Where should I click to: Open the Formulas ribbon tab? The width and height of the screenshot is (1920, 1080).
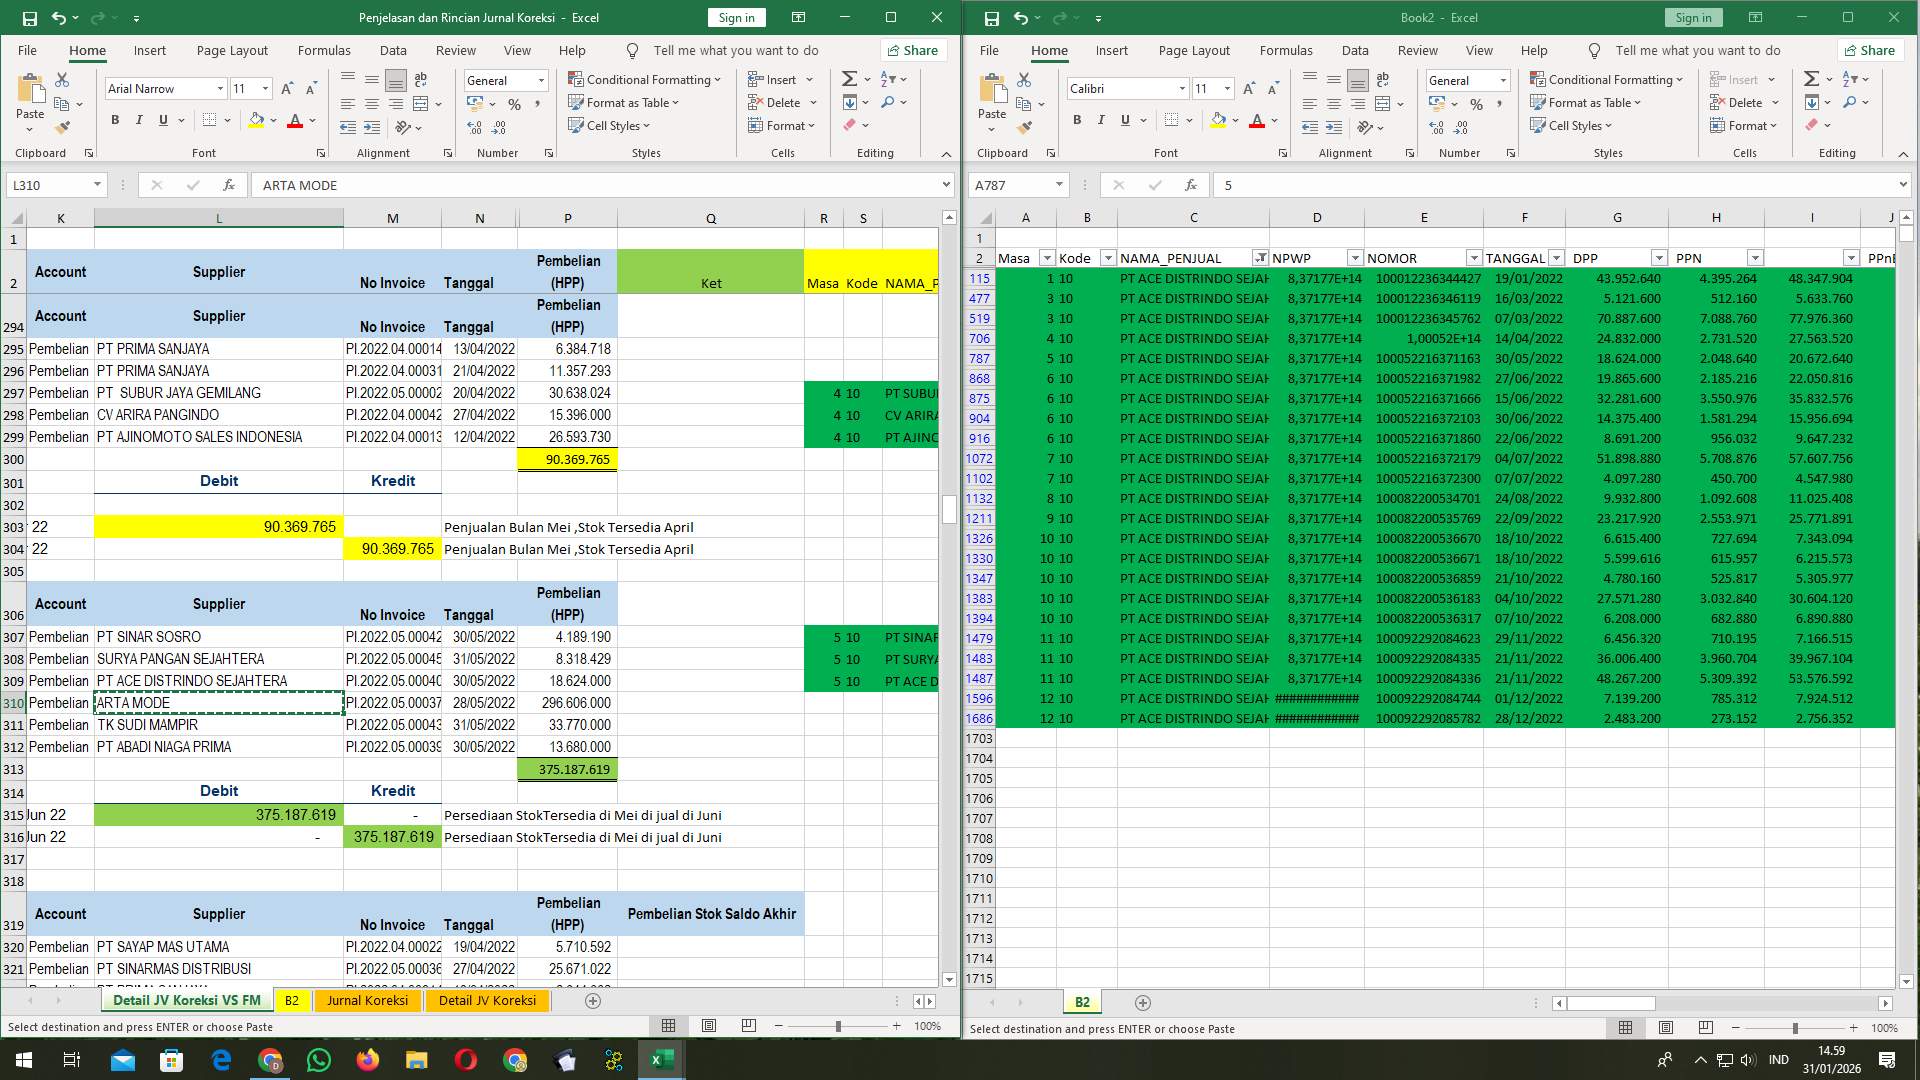tap(324, 50)
